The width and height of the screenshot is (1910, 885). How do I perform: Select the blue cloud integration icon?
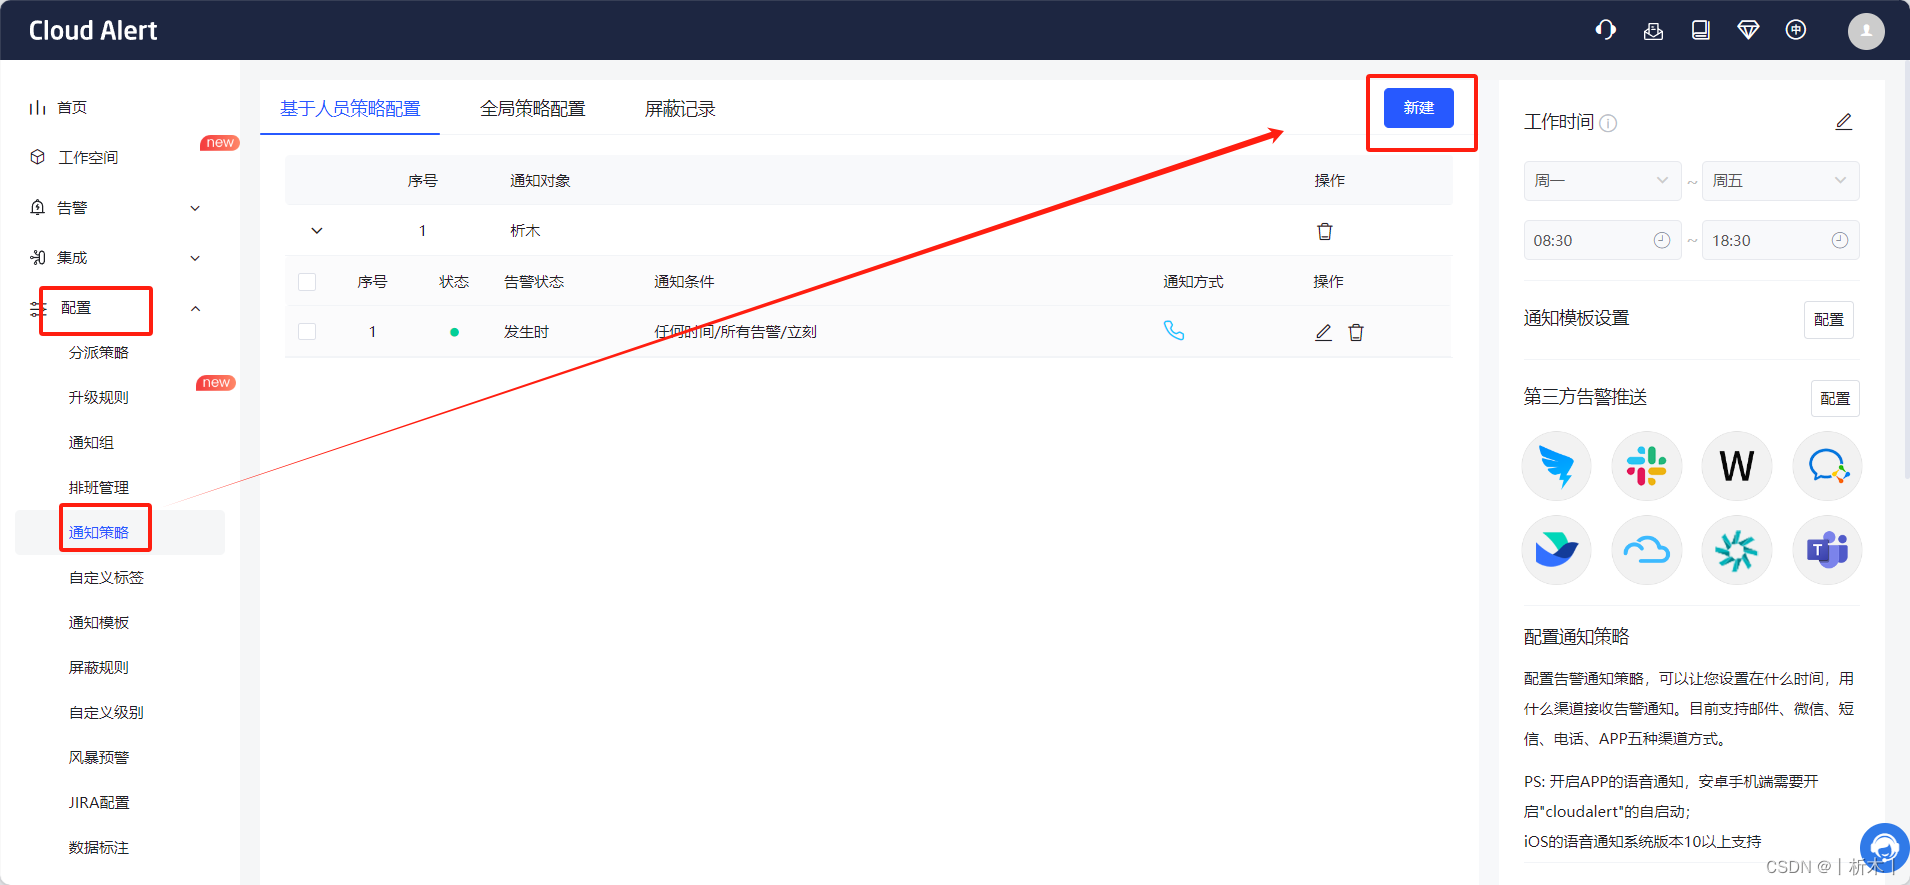(1647, 550)
